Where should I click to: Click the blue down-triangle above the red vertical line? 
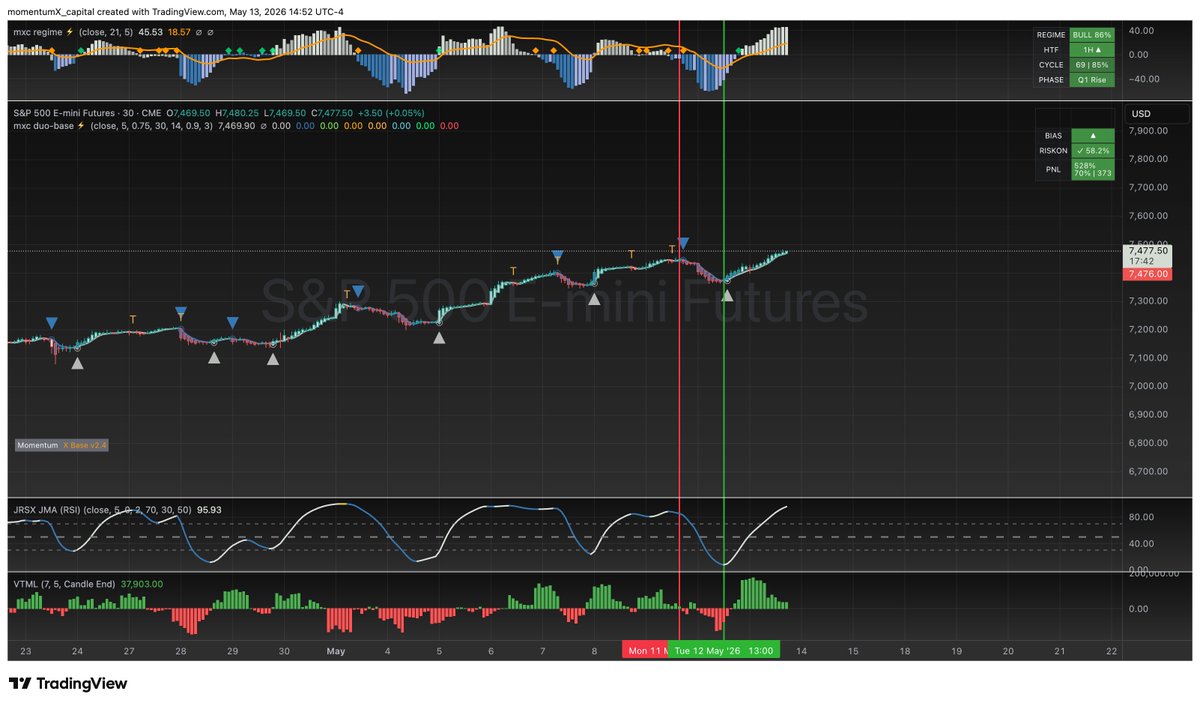[683, 243]
